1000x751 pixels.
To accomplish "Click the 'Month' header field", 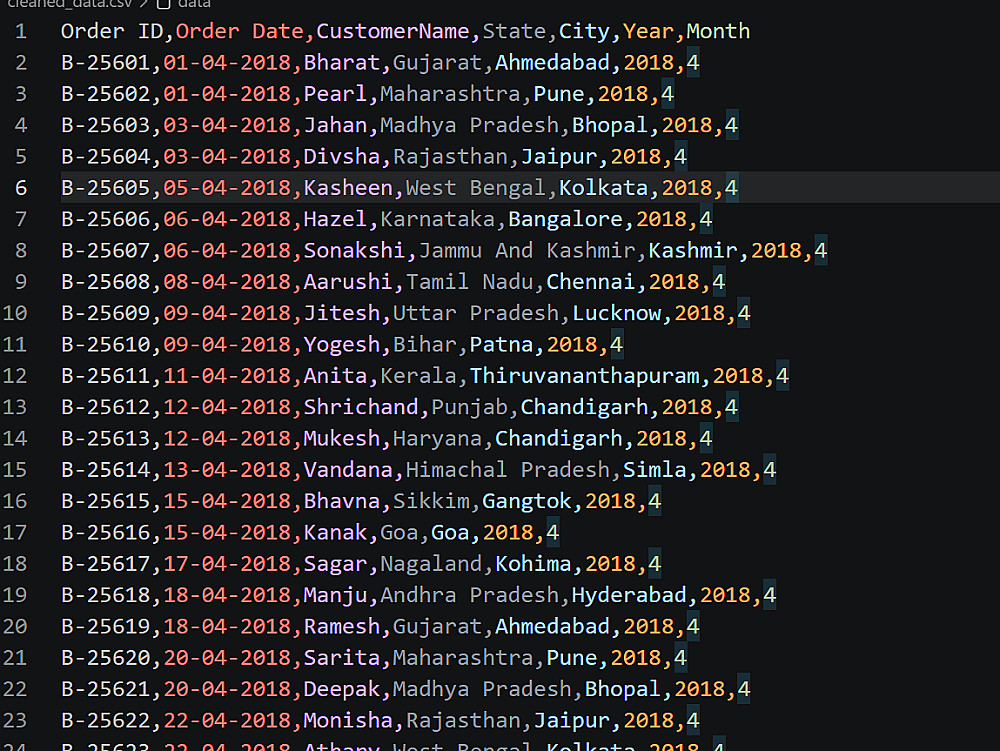I will pos(718,31).
